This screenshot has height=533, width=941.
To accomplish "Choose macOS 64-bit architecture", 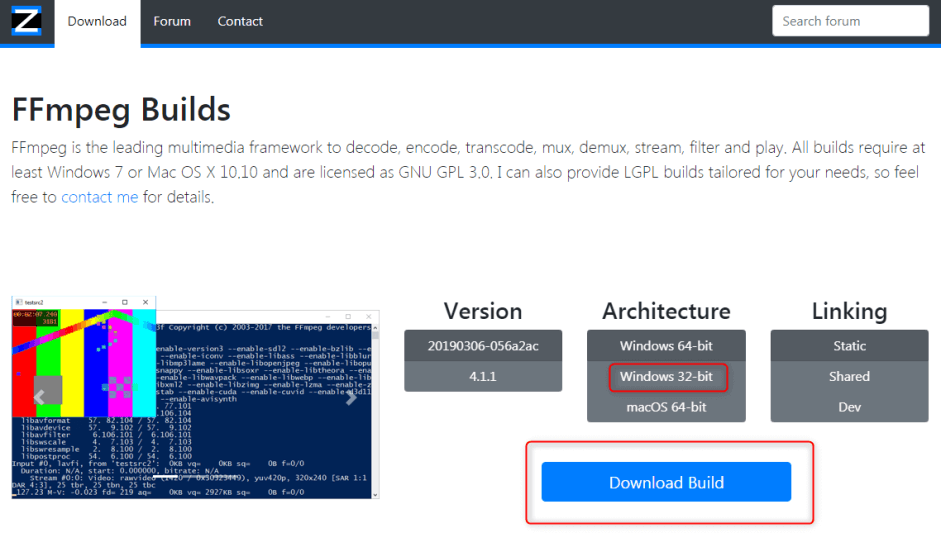I will coord(666,407).
